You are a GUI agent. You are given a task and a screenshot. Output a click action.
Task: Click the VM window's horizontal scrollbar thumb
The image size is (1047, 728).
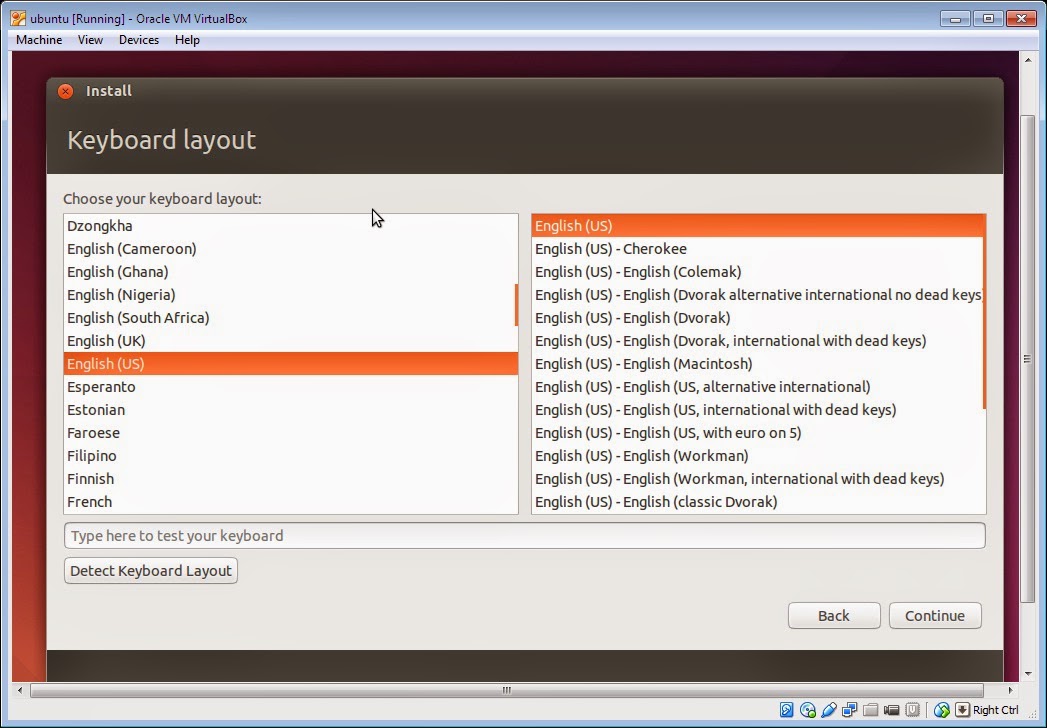coord(507,690)
